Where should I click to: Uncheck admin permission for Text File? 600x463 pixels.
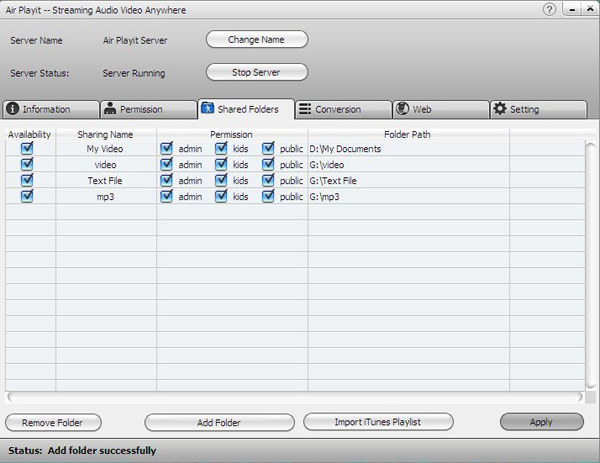tap(166, 180)
